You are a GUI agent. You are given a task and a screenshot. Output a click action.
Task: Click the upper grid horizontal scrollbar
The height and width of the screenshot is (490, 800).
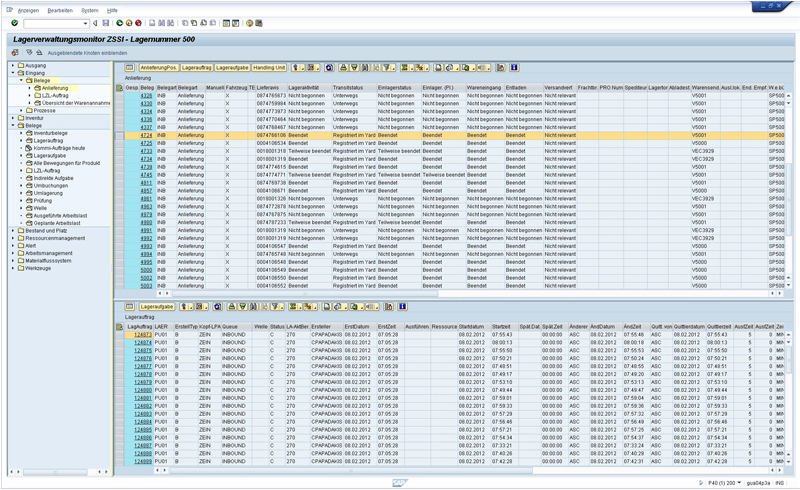[305, 293]
